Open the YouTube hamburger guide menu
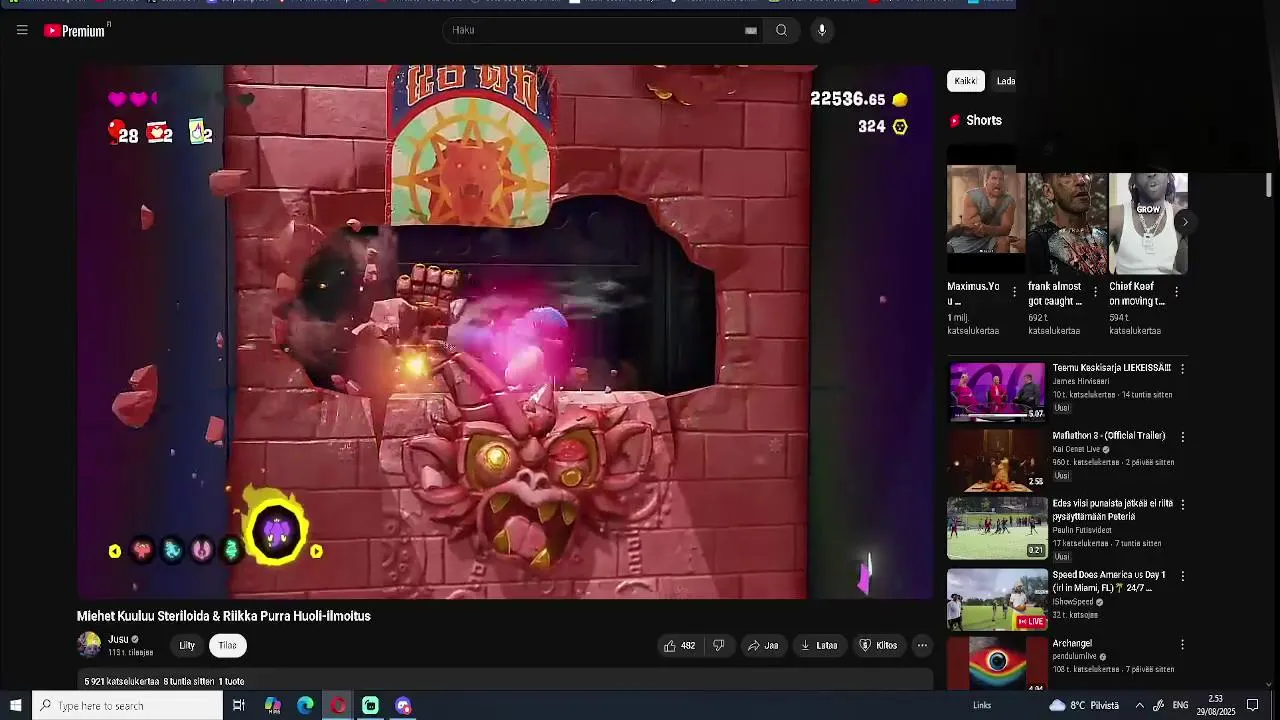 pyautogui.click(x=22, y=30)
